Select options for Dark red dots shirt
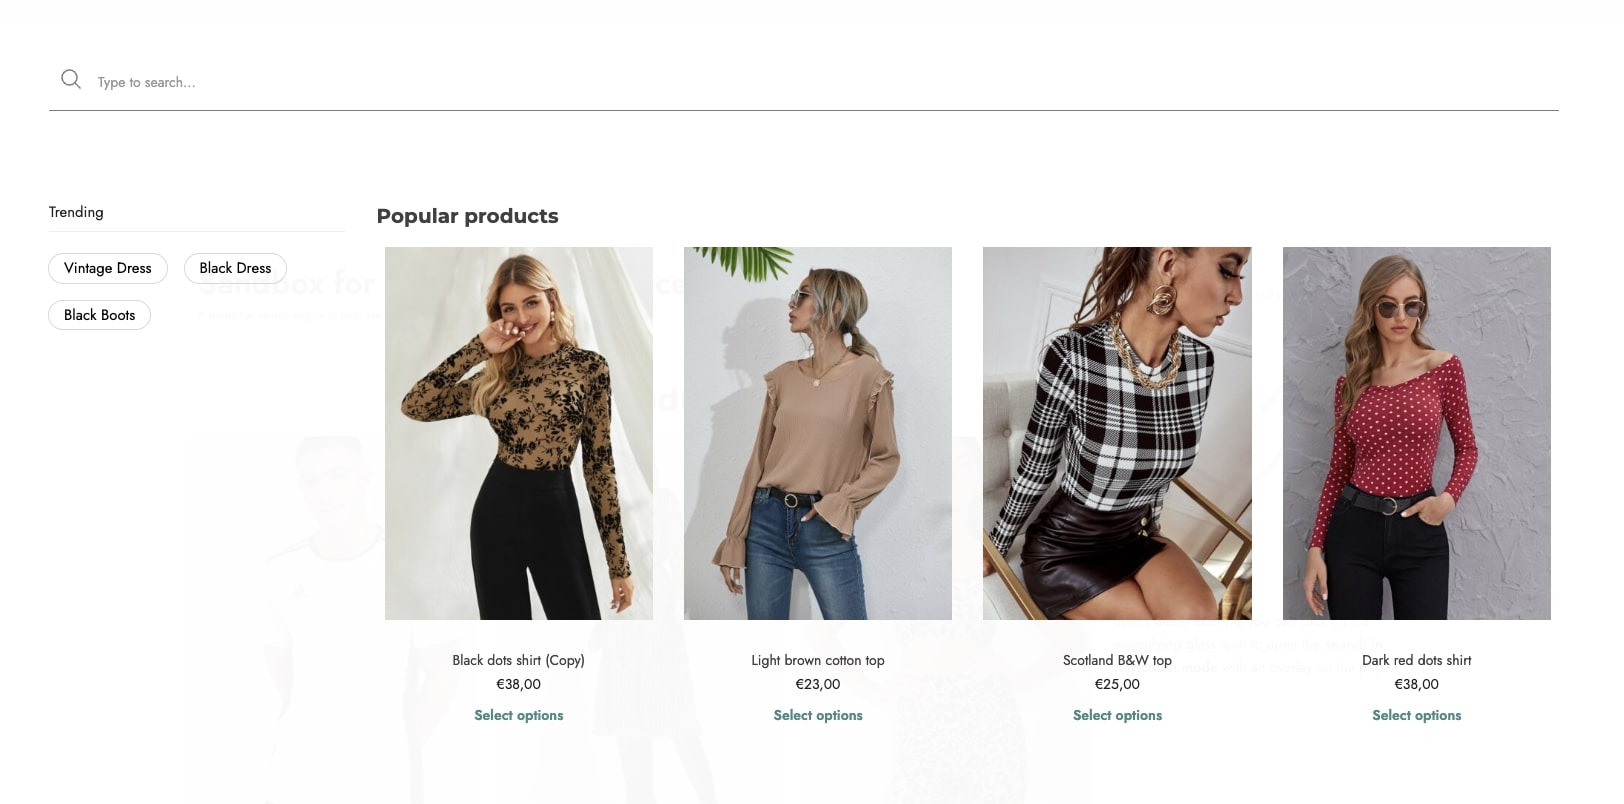Viewport: 1624px width, 804px height. click(1416, 715)
